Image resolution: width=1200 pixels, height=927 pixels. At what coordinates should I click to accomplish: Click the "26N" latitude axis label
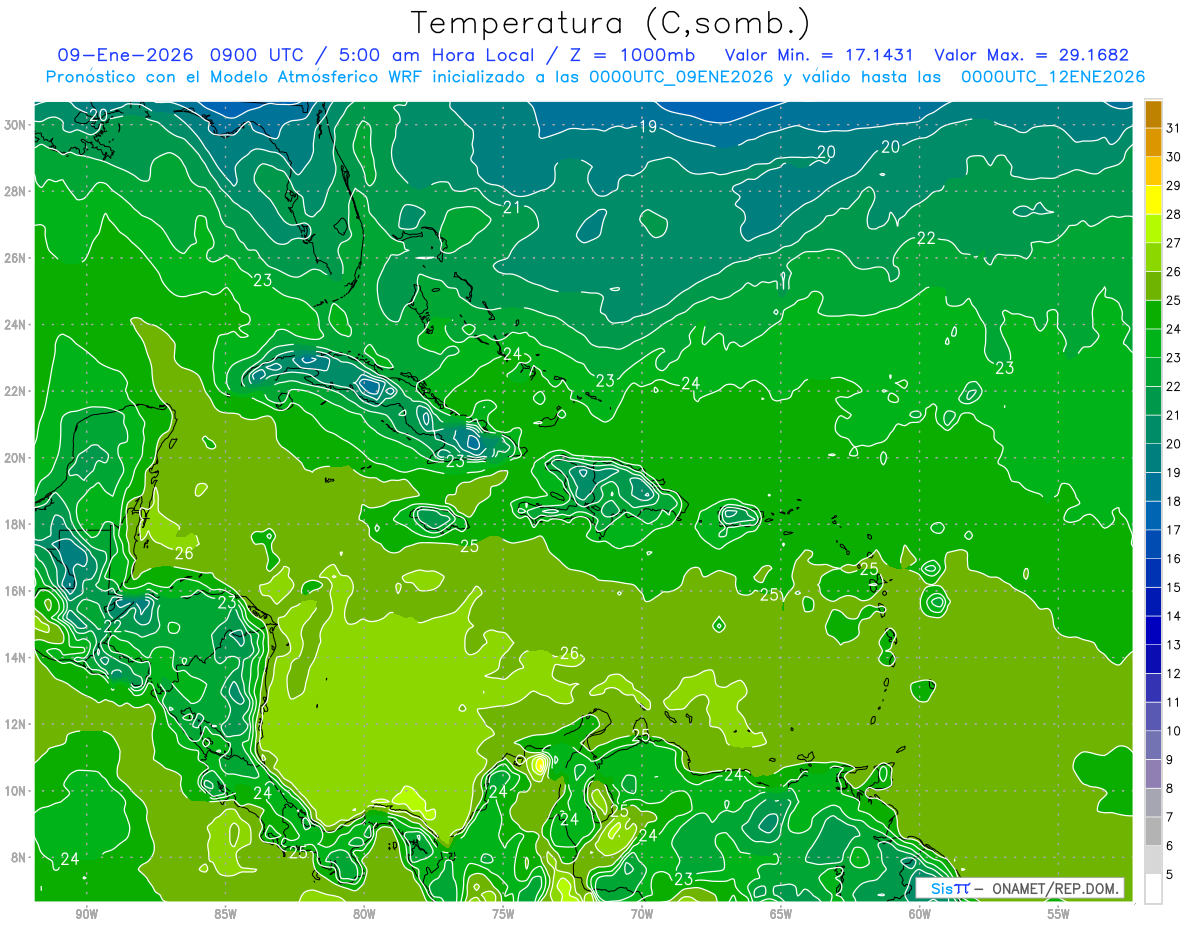click(16, 258)
